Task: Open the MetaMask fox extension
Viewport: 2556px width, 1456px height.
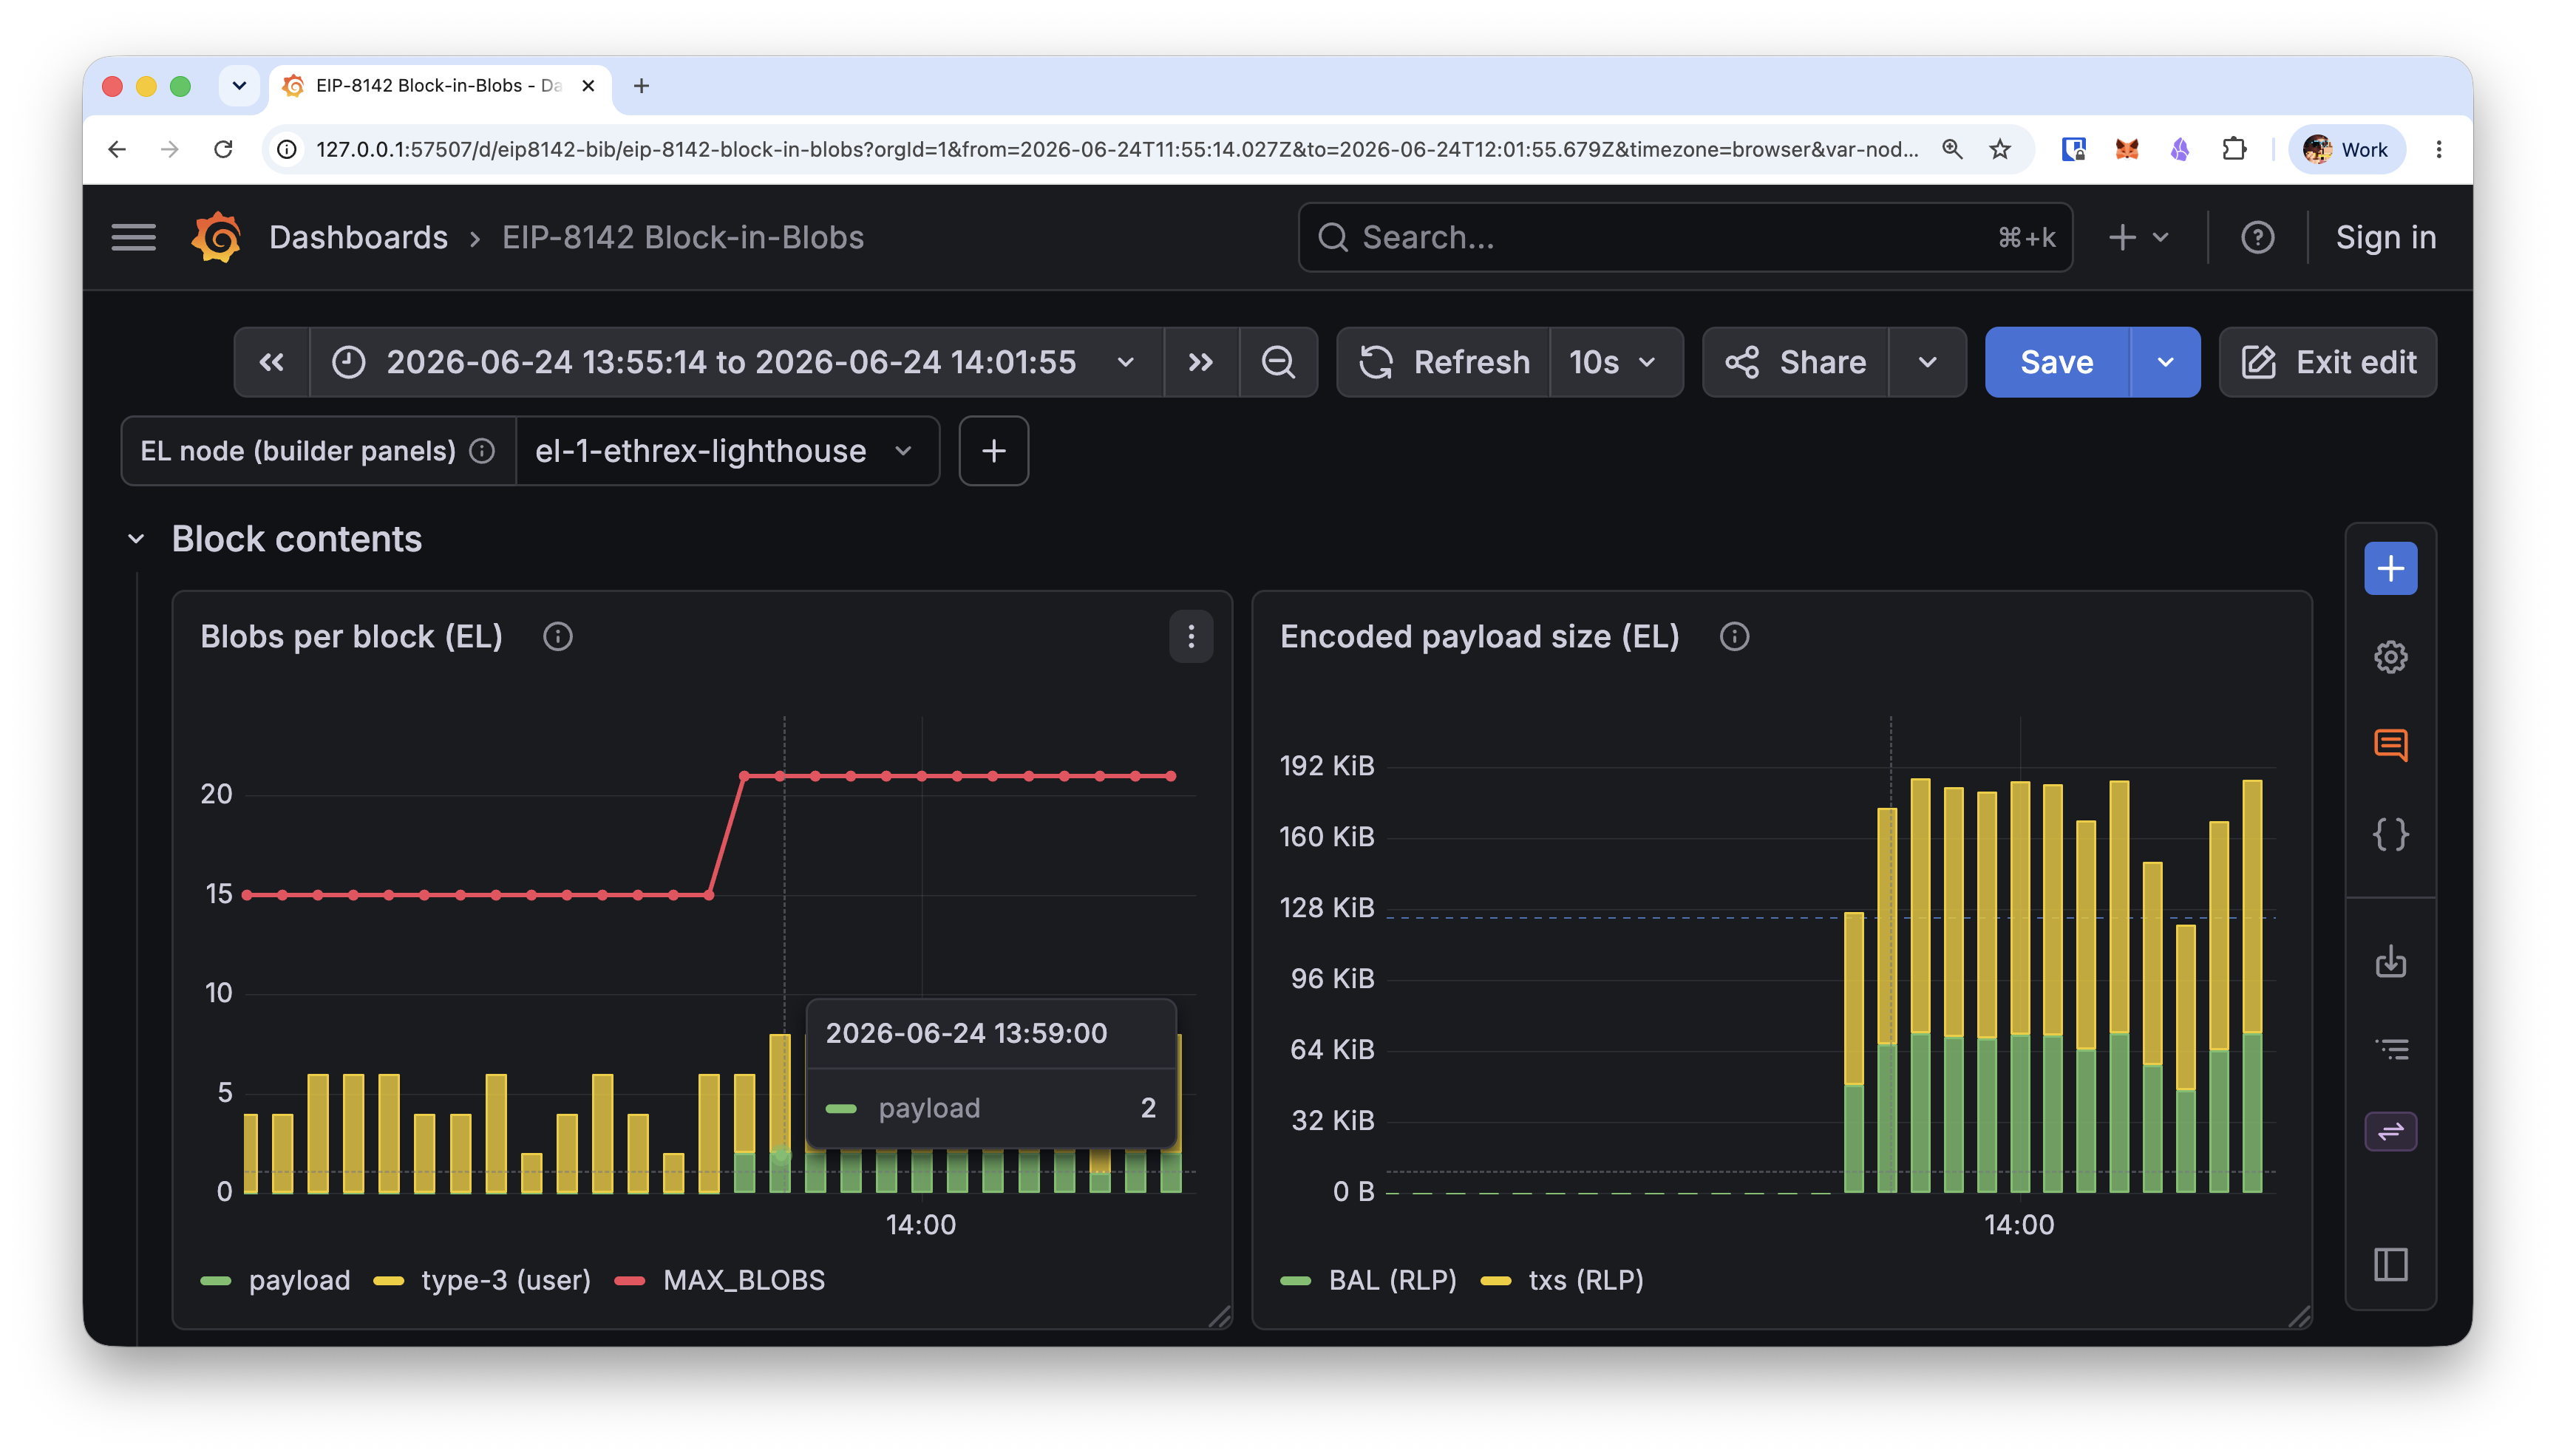Action: click(x=2126, y=149)
